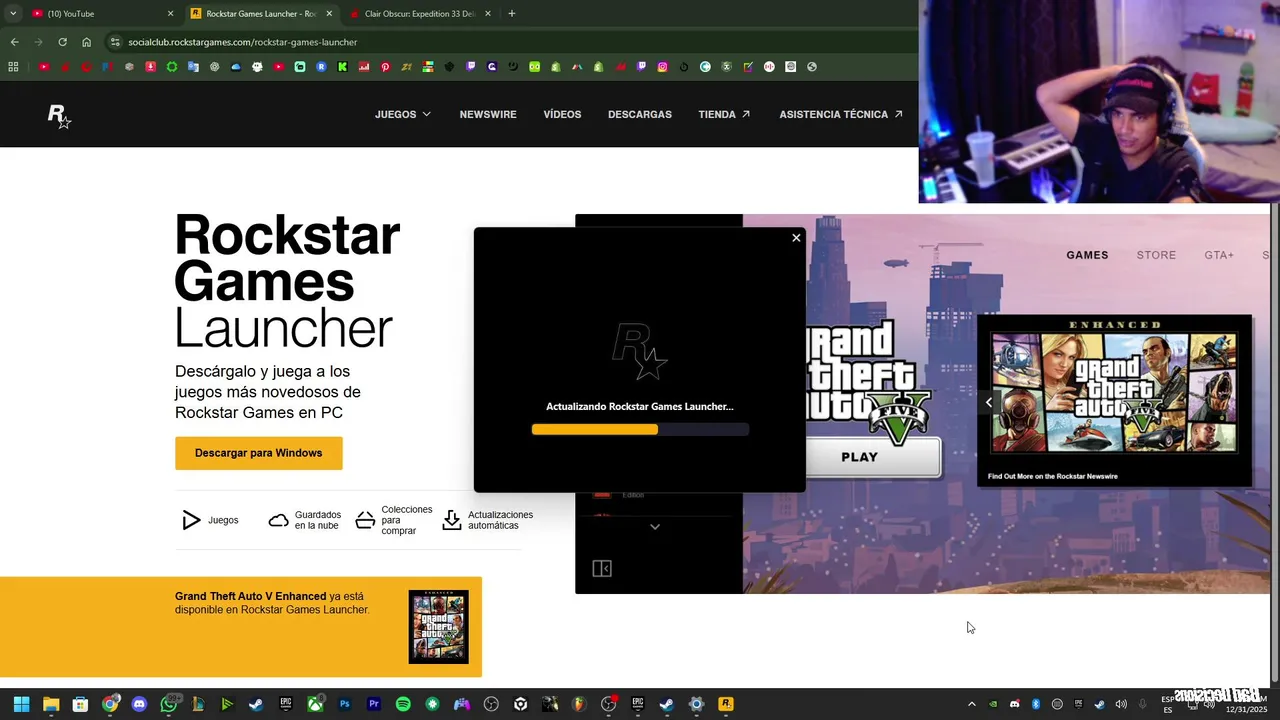This screenshot has width=1280, height=720.
Task: Open the VÍDEOS section
Action: tap(562, 114)
